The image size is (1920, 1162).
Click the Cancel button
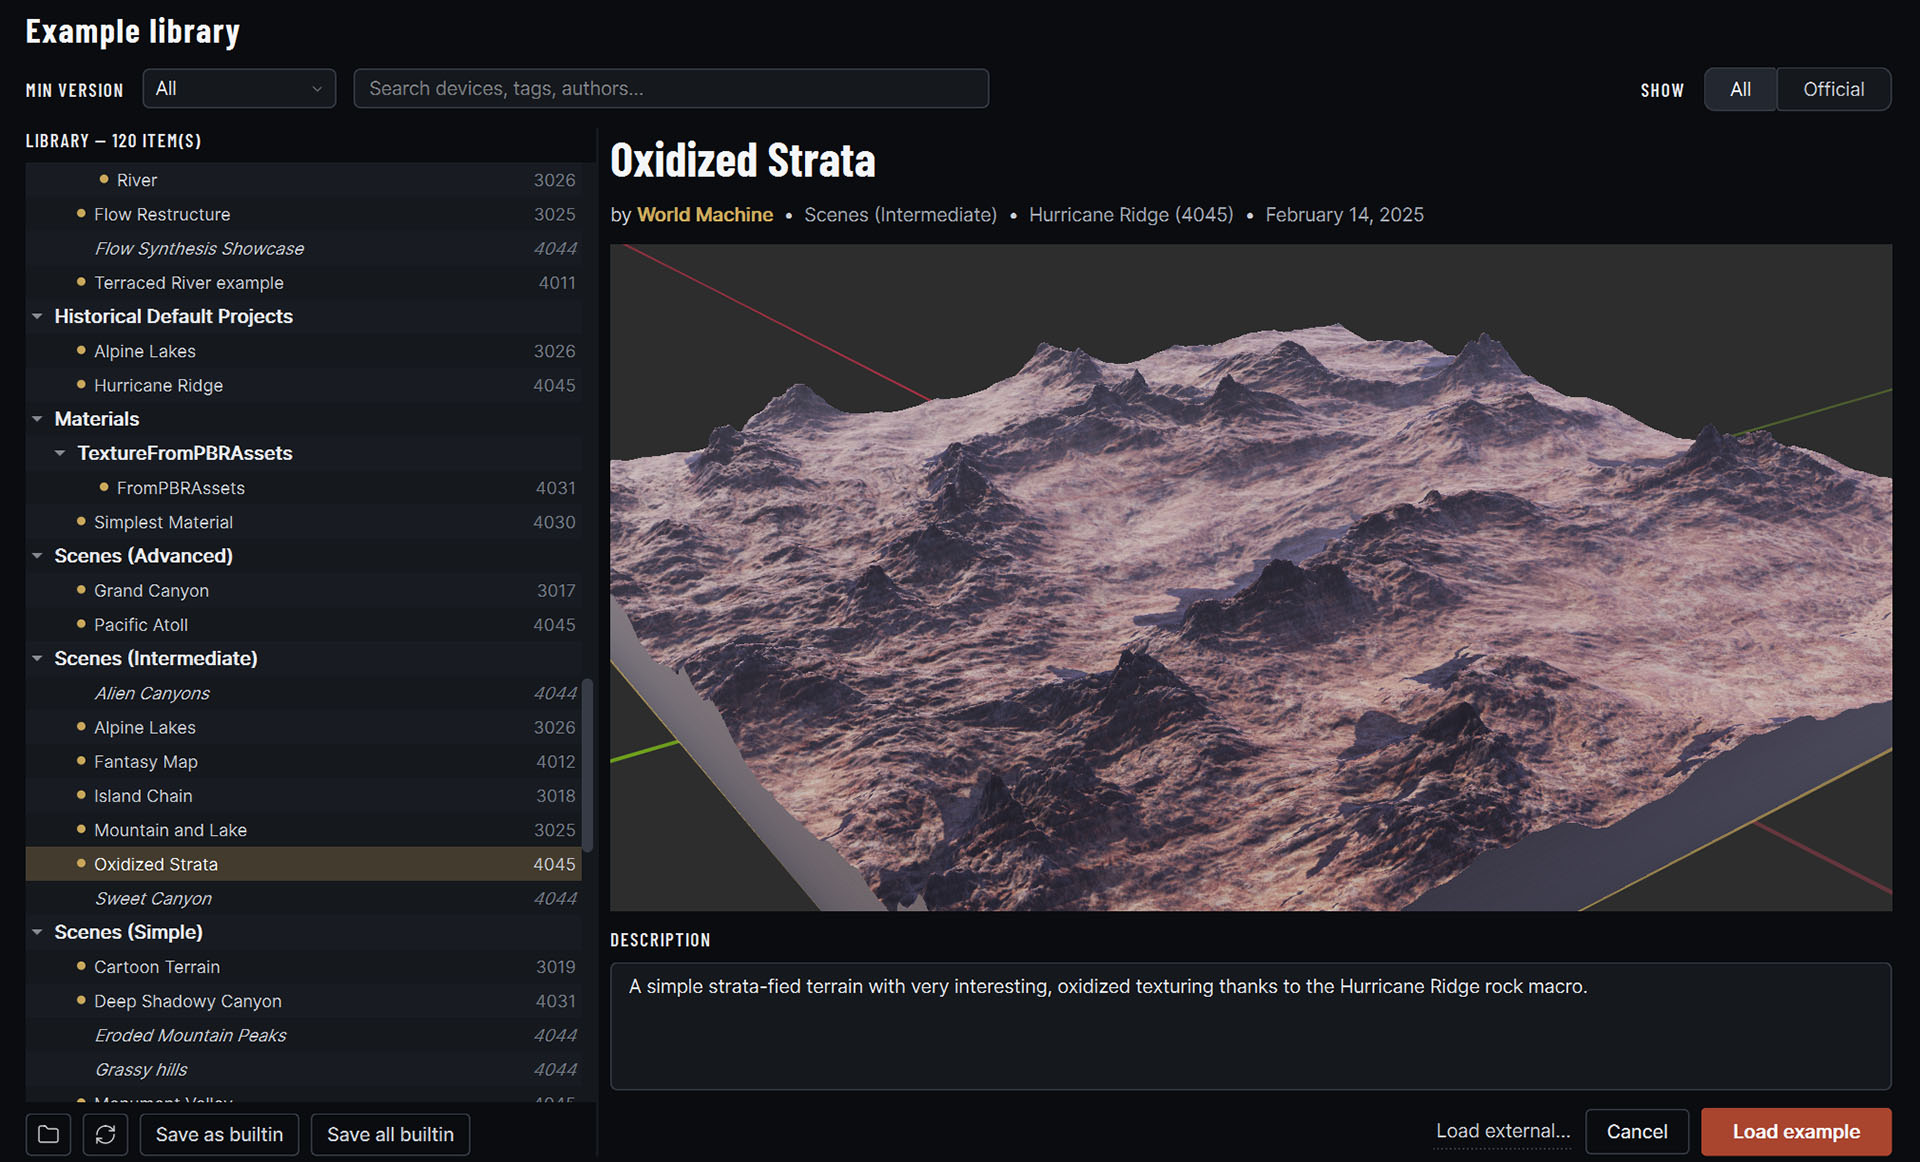(1637, 1131)
